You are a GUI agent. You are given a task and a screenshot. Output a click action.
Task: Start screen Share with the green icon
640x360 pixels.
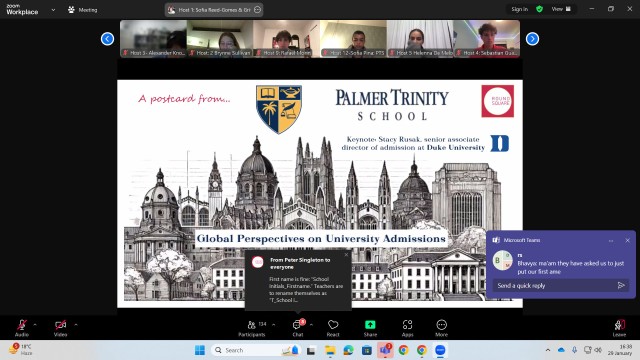point(370,328)
